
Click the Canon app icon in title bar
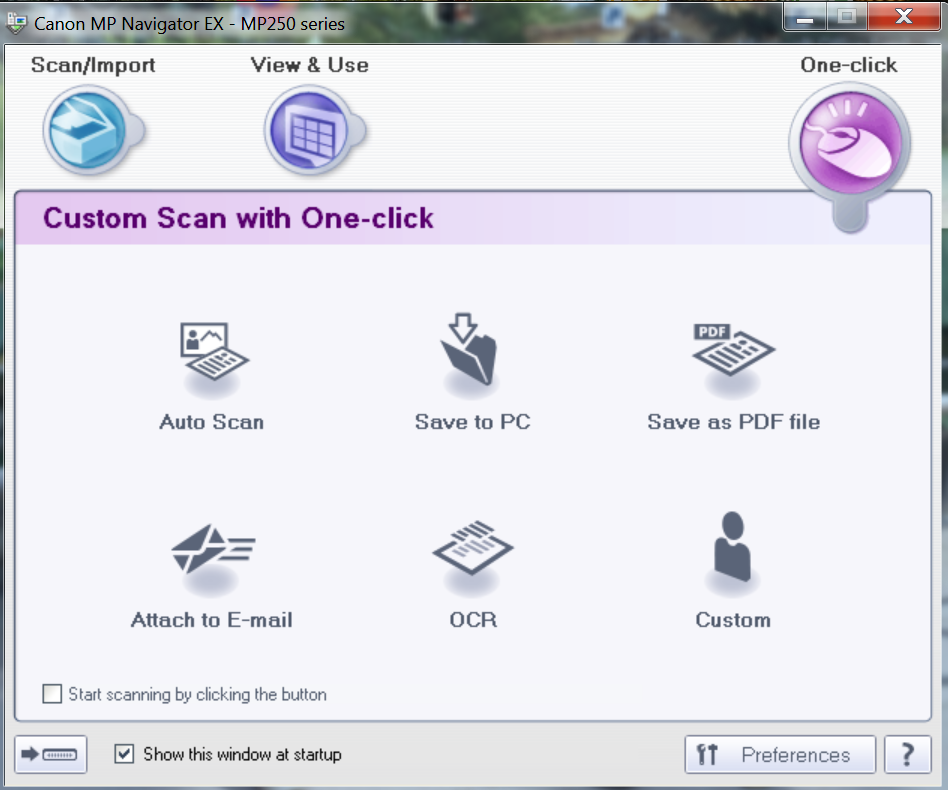pos(17,22)
